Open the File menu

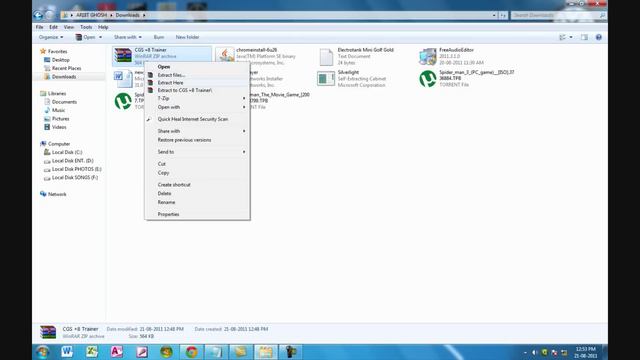(40, 27)
